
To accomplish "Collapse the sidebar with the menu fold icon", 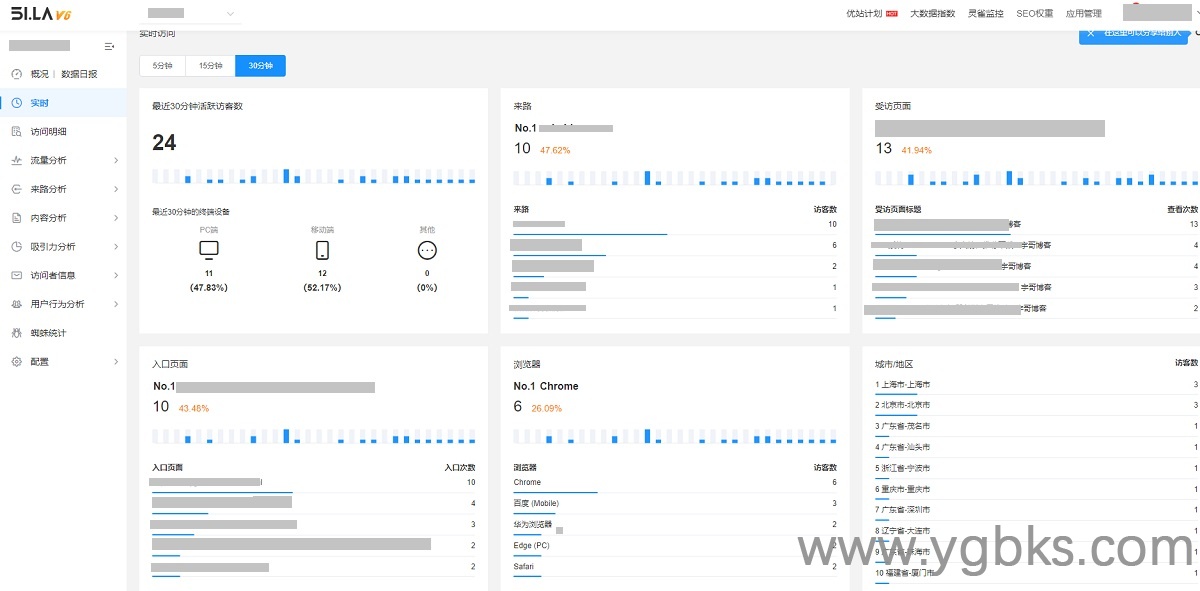I will [109, 46].
